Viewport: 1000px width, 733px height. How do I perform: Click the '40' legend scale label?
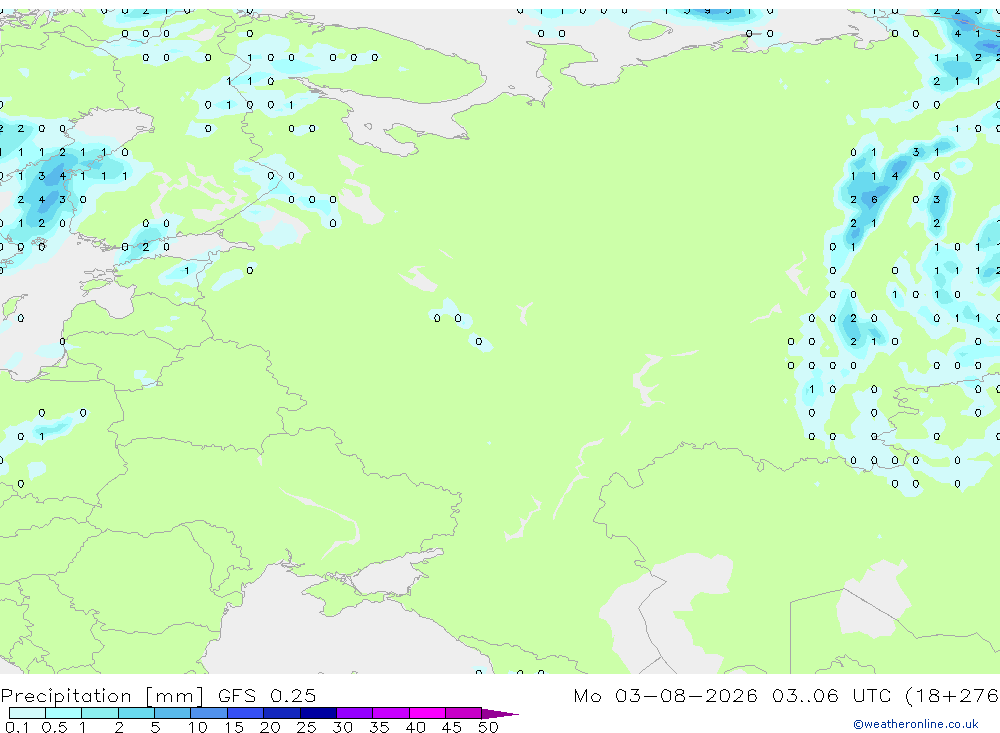(415, 727)
